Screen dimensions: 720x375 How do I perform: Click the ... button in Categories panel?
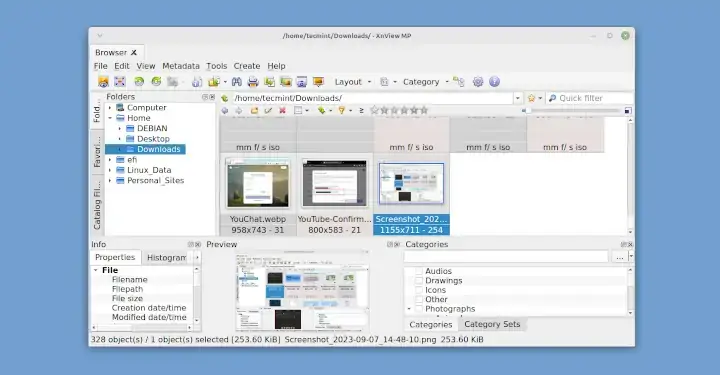tap(619, 257)
